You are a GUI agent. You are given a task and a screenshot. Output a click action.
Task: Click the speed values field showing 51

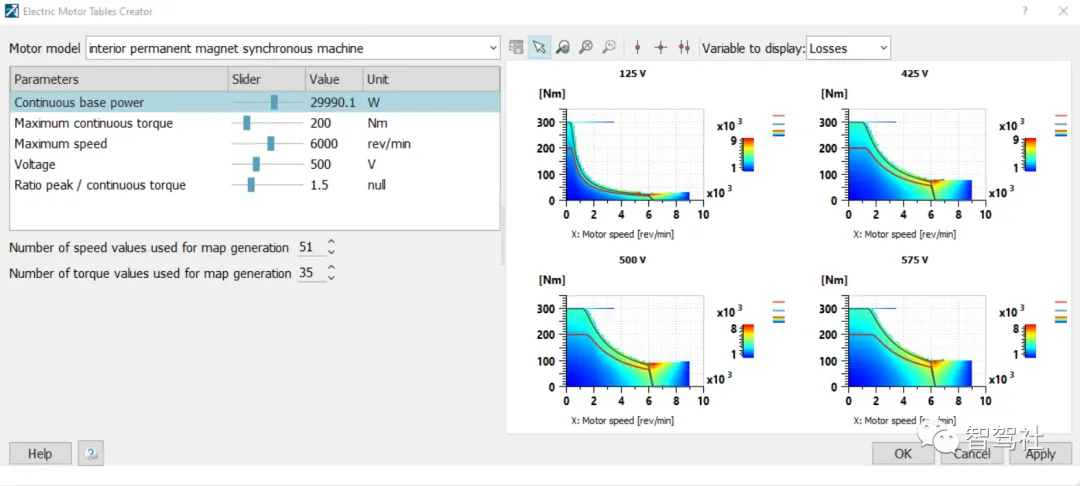pos(311,248)
